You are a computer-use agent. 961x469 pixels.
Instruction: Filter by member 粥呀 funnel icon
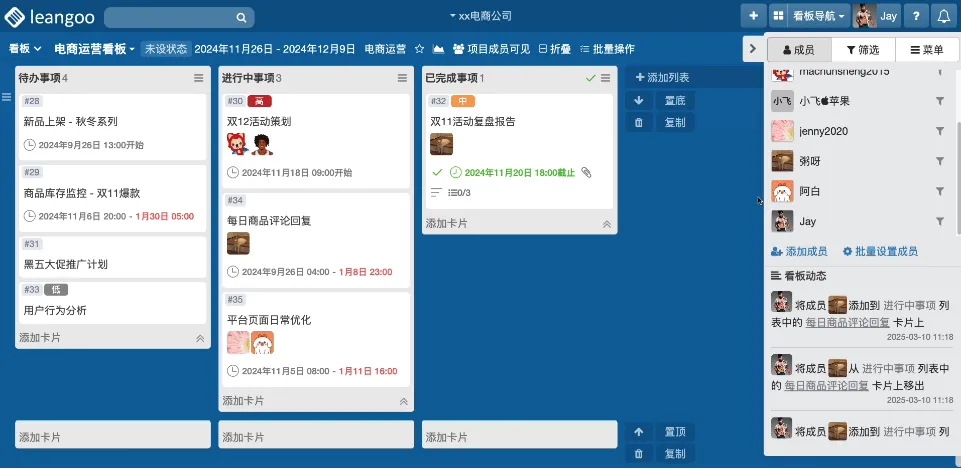(940, 161)
